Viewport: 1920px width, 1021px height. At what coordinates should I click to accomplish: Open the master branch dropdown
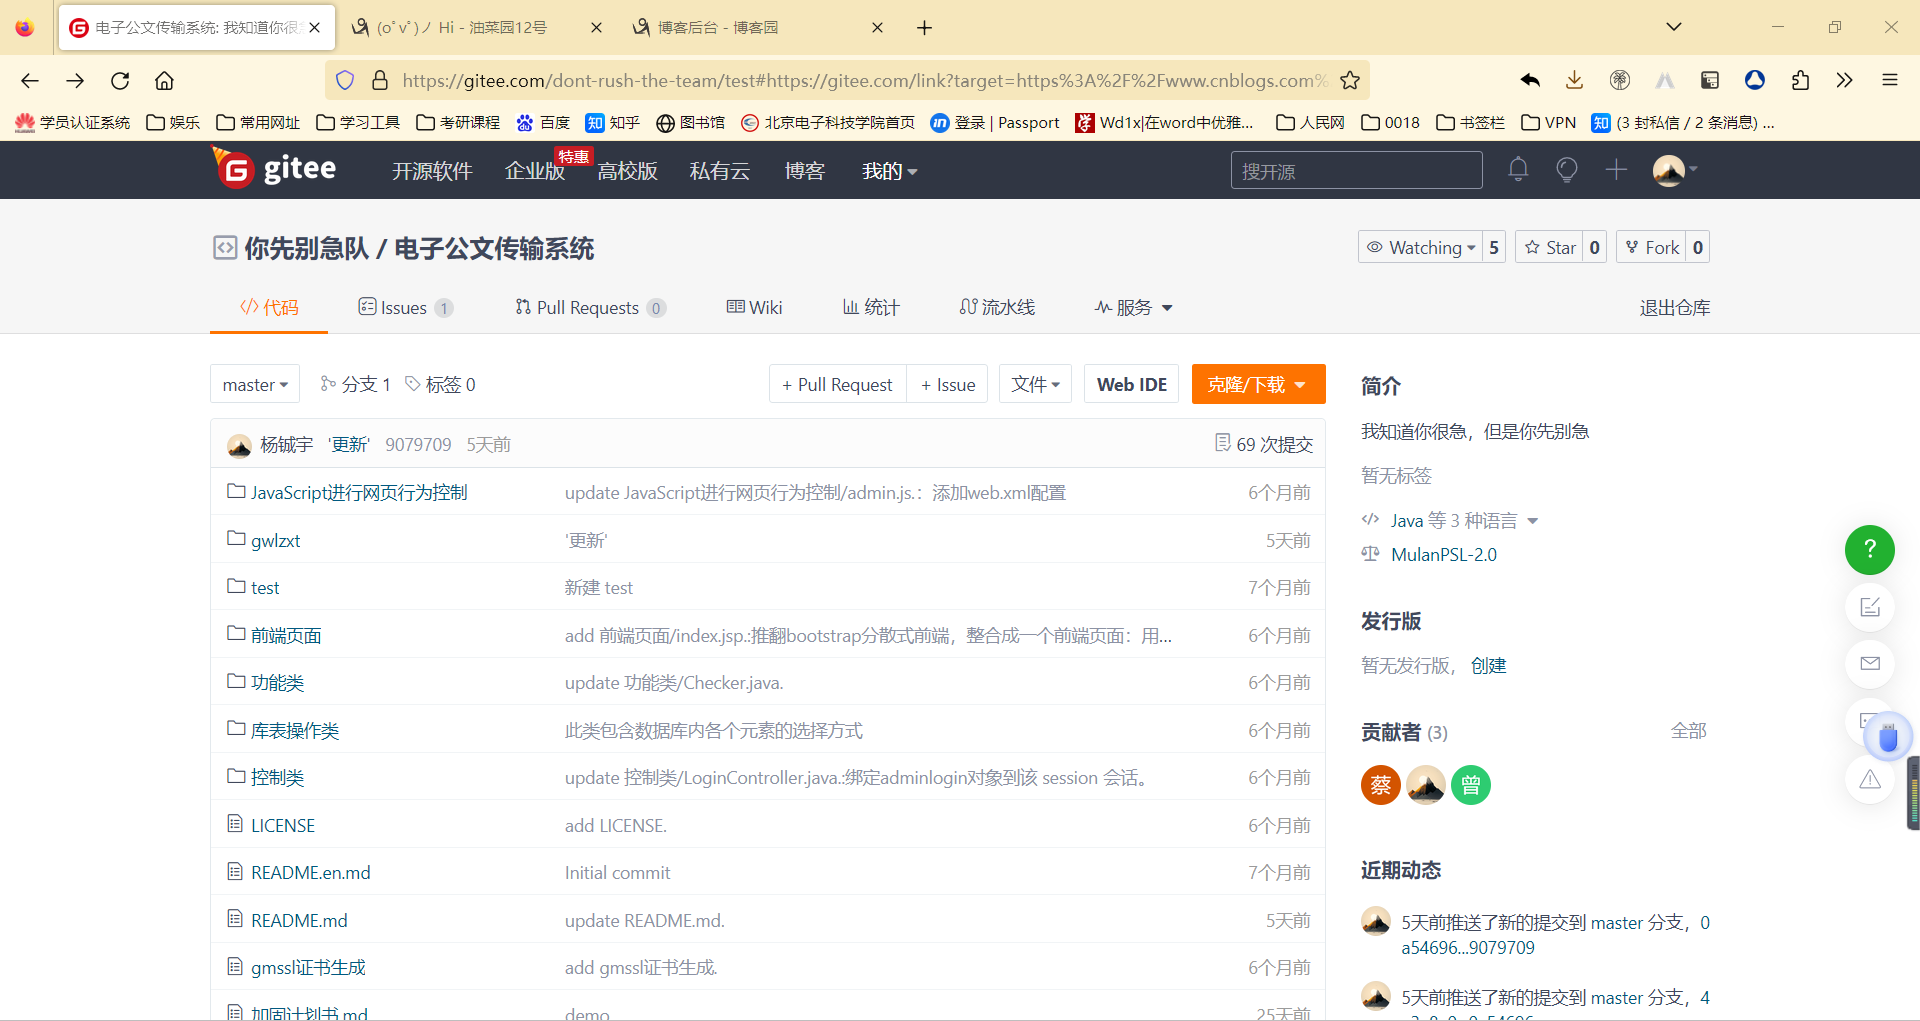pos(255,384)
